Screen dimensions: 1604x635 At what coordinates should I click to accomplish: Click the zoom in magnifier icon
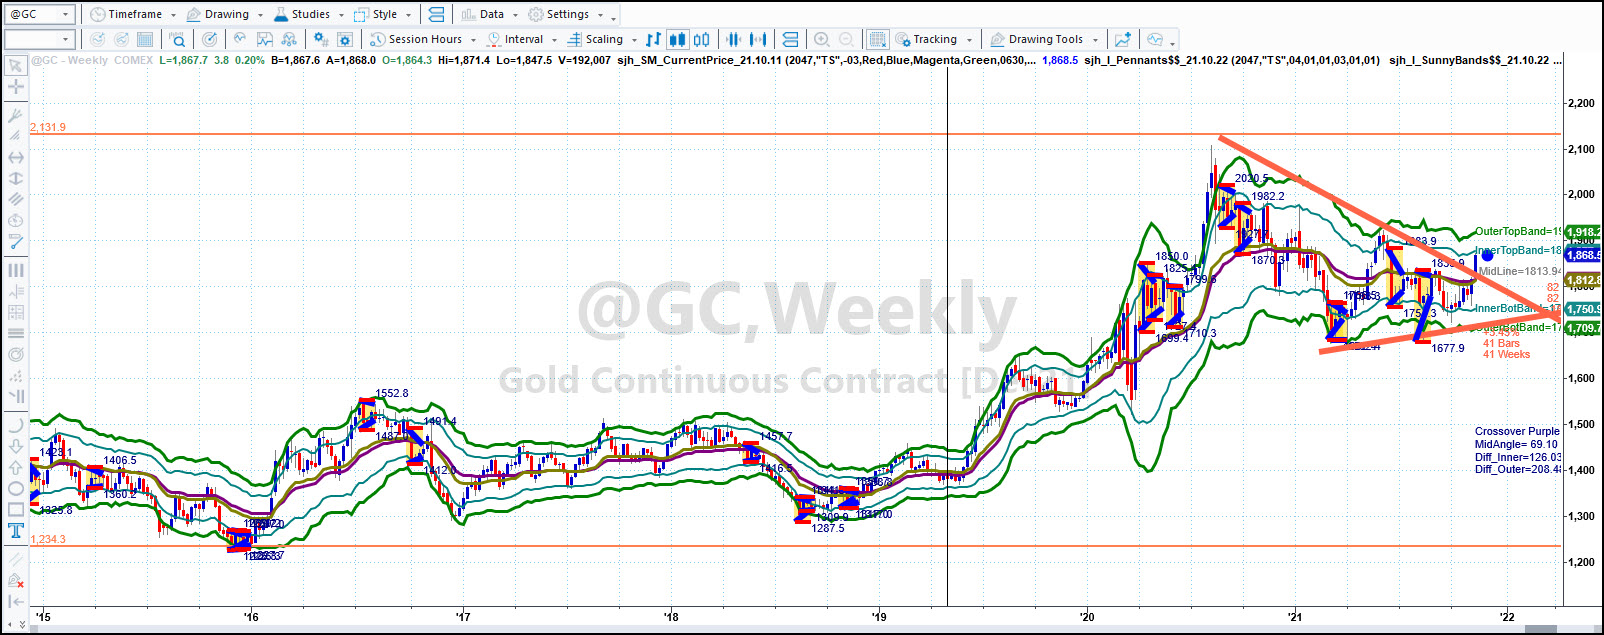[822, 40]
